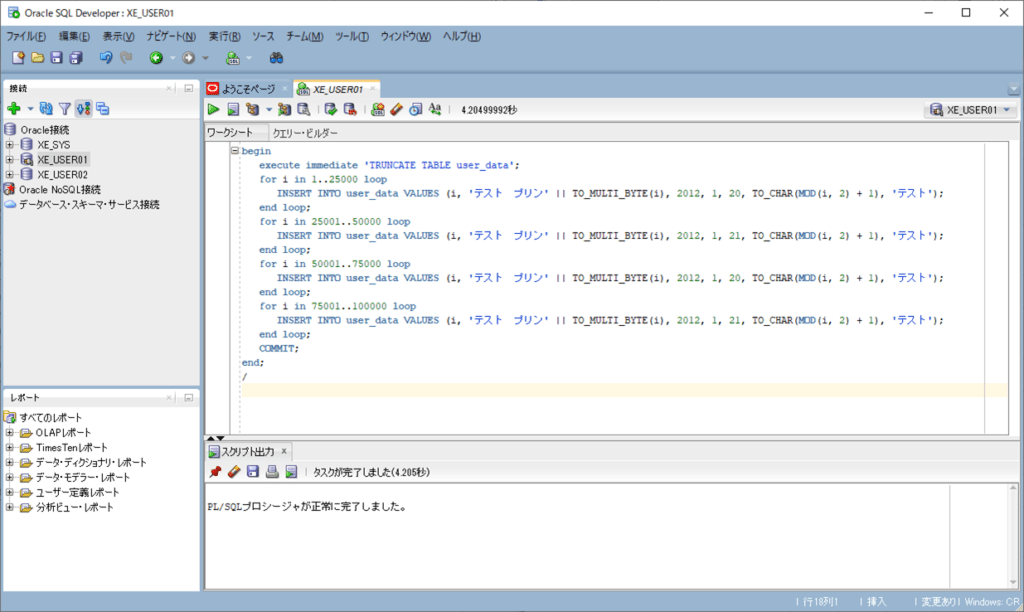Click Unshared SQL Worksheet icon

pyautogui.click(x=377, y=110)
